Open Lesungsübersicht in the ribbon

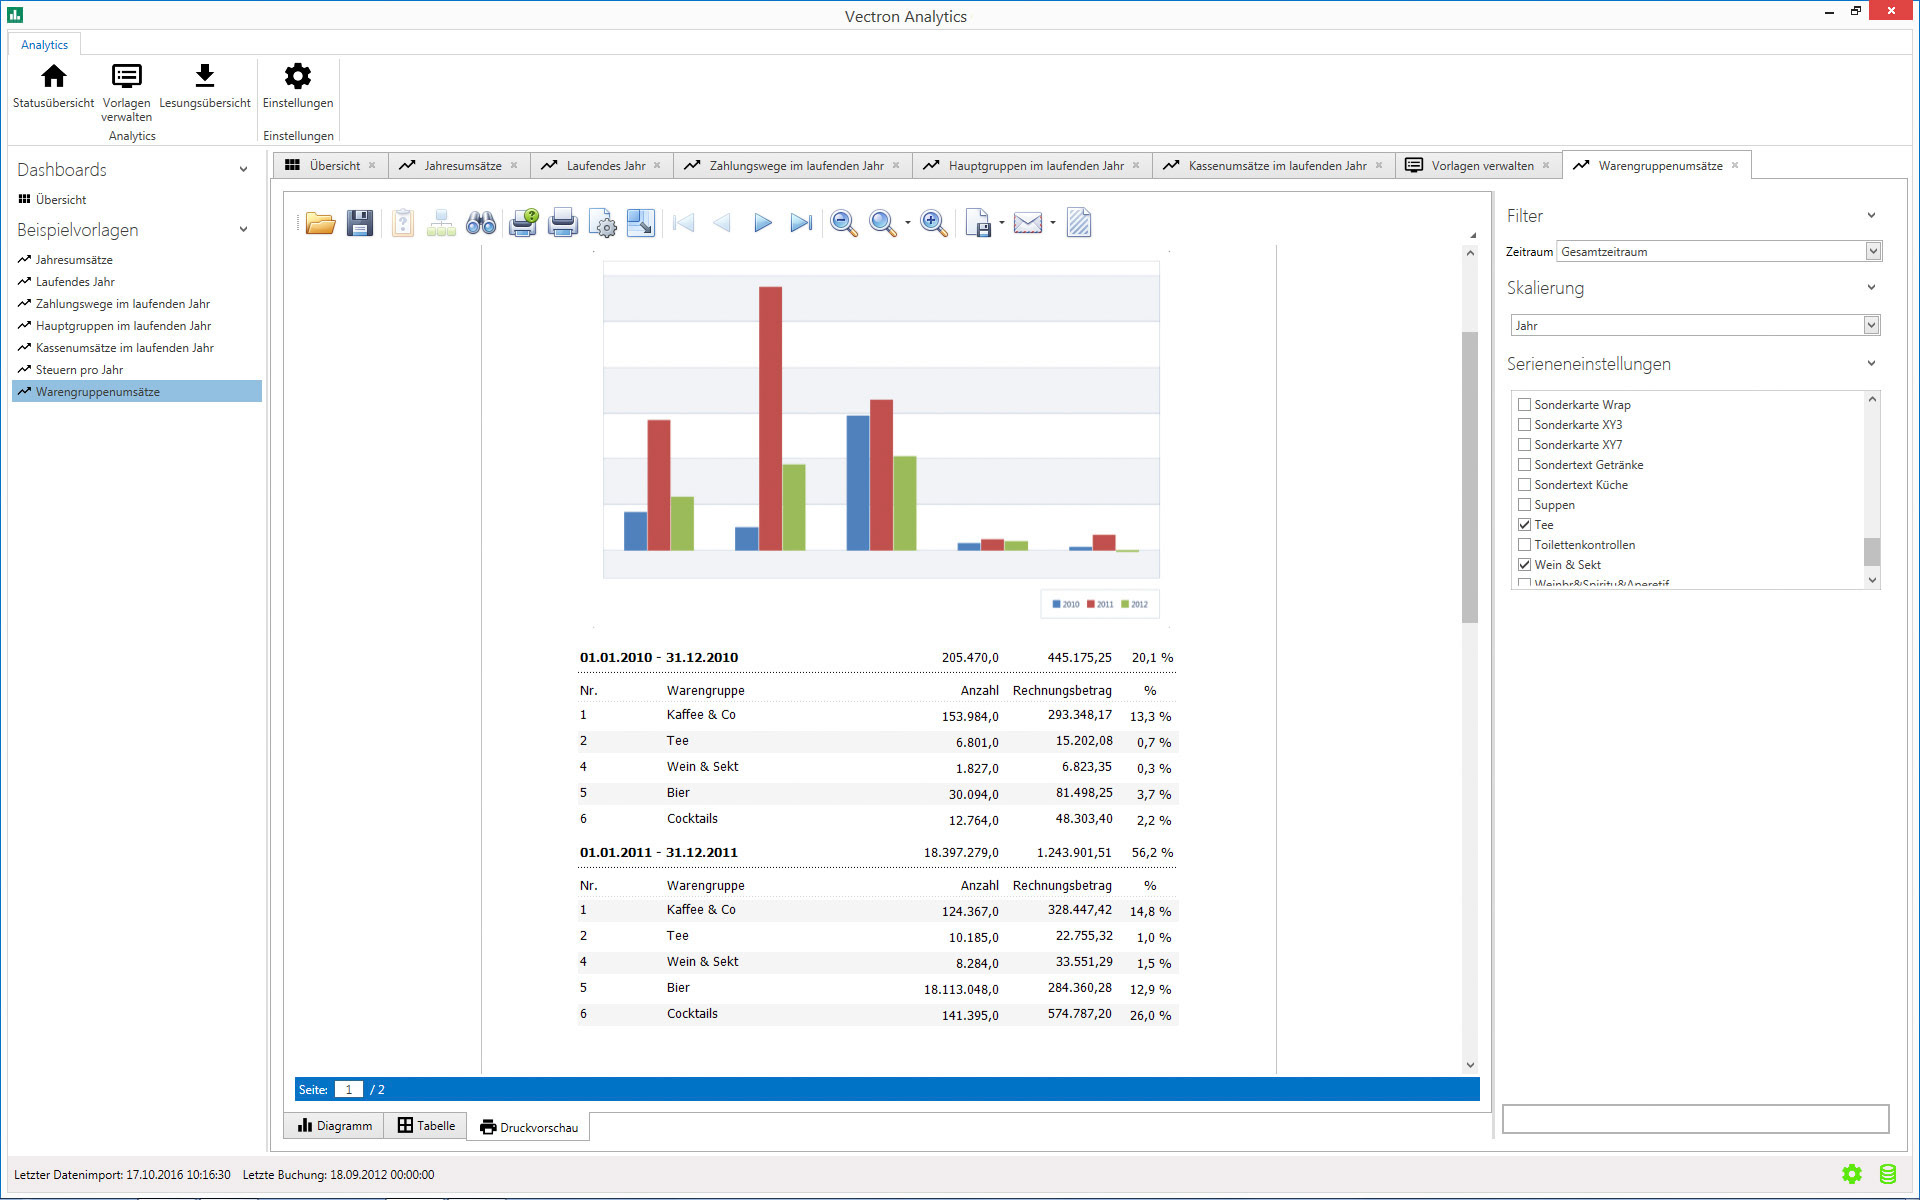point(205,86)
